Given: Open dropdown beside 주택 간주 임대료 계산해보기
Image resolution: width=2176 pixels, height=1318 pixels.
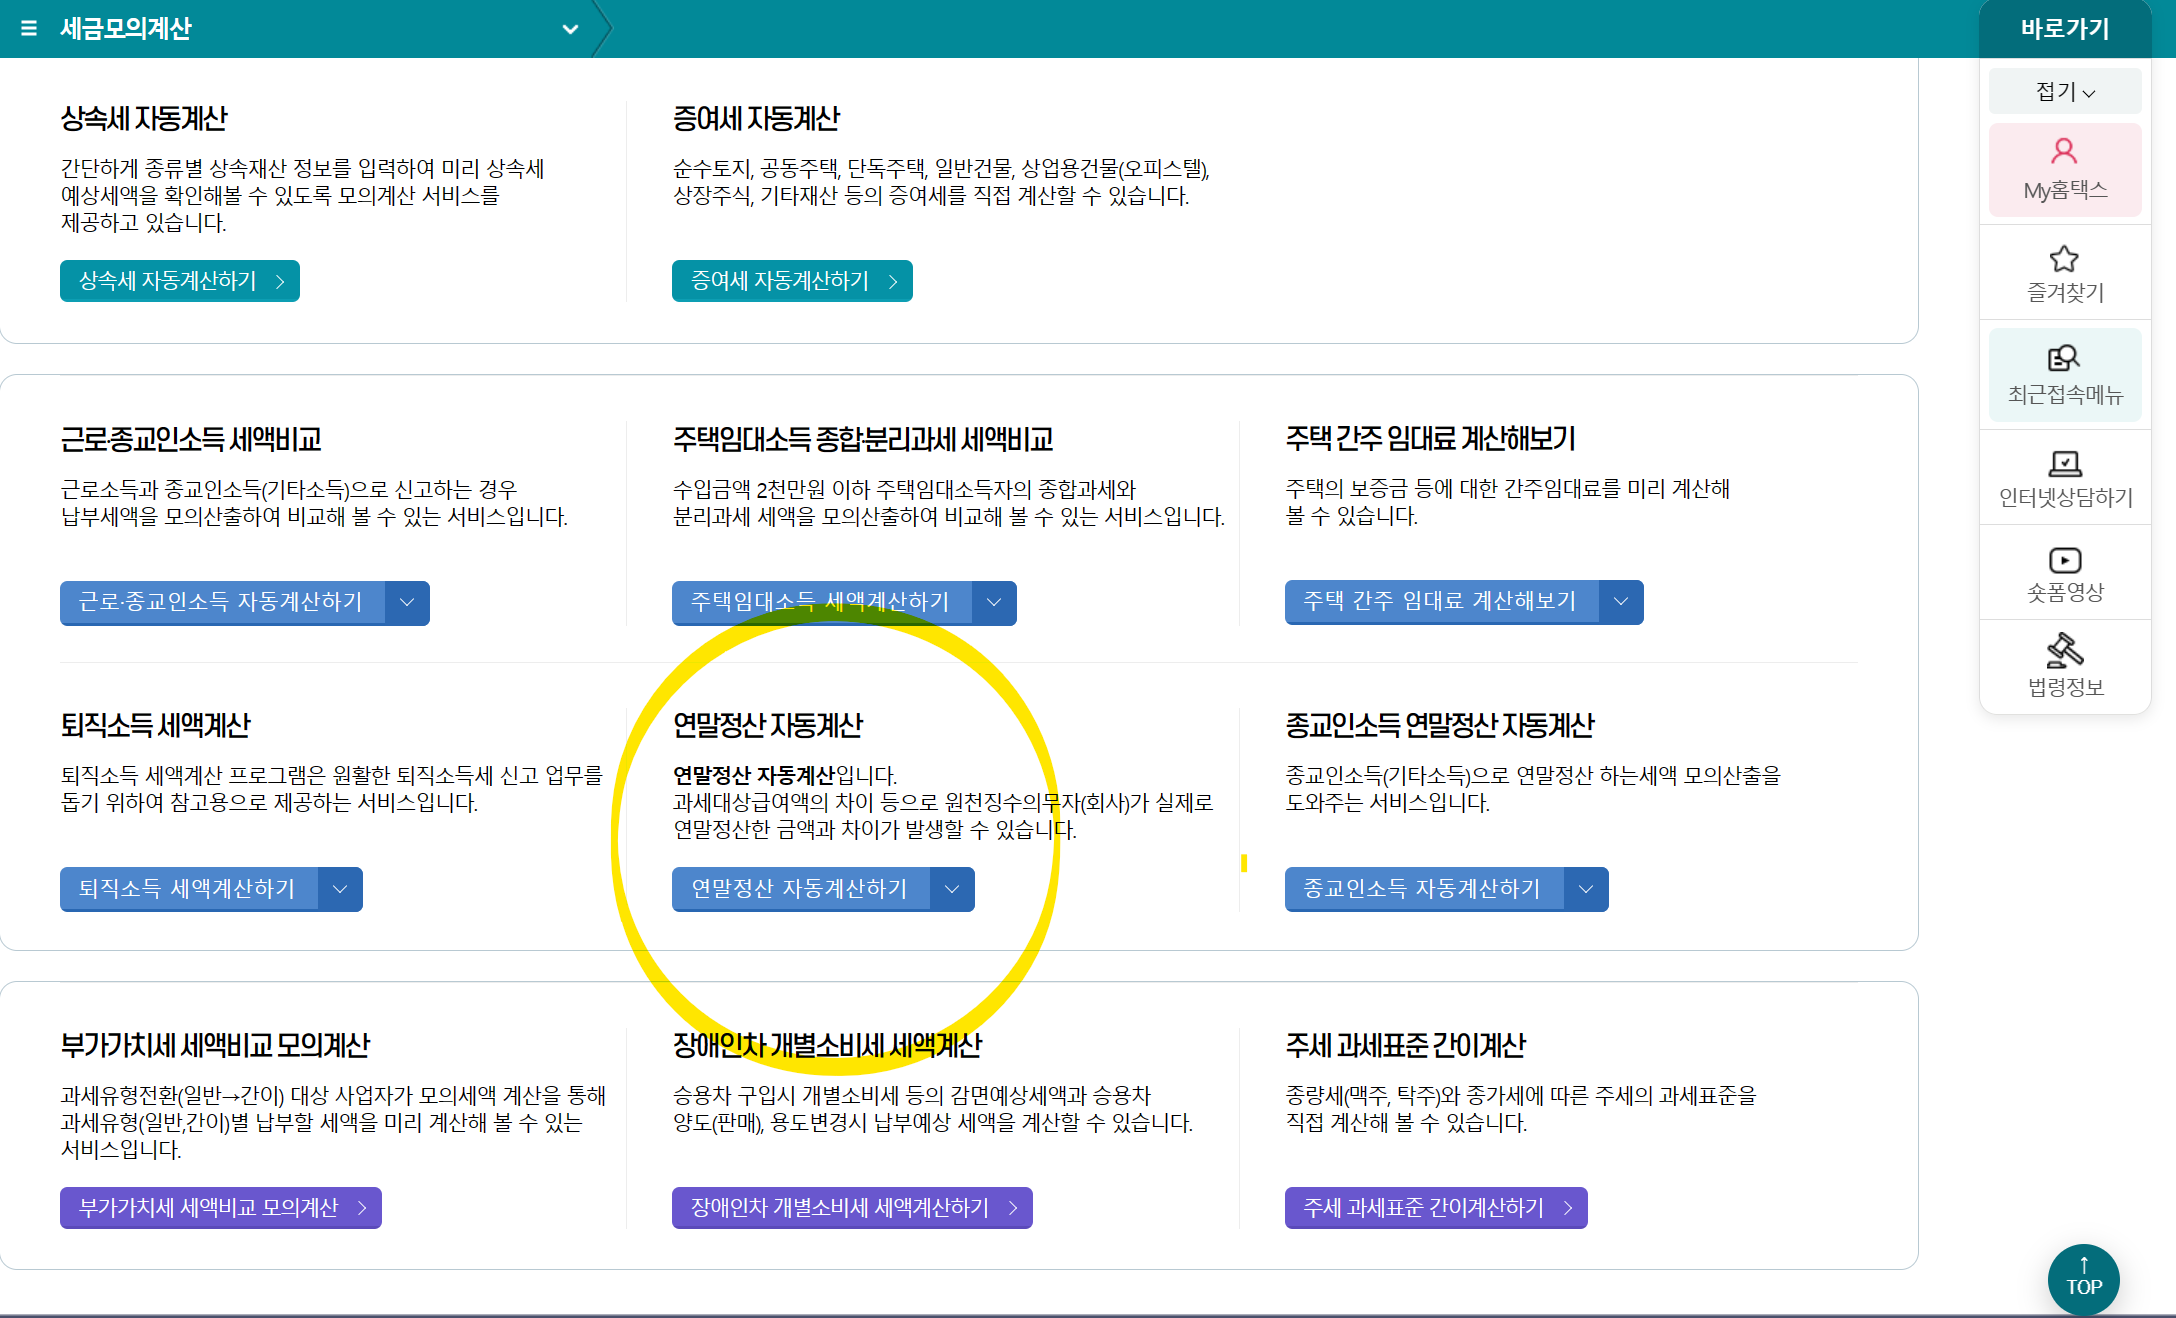Looking at the screenshot, I should pos(1621,601).
